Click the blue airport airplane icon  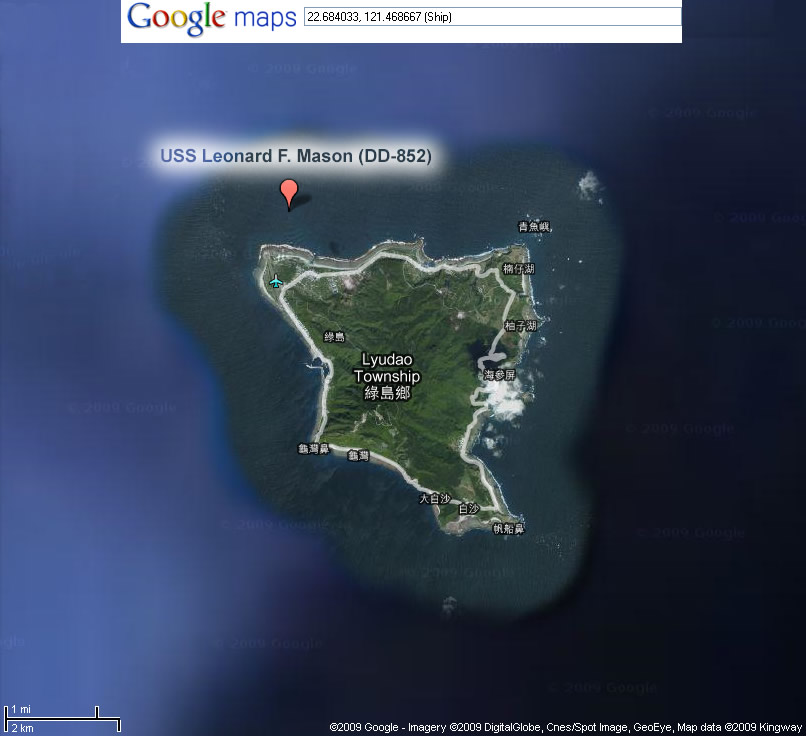(x=276, y=281)
